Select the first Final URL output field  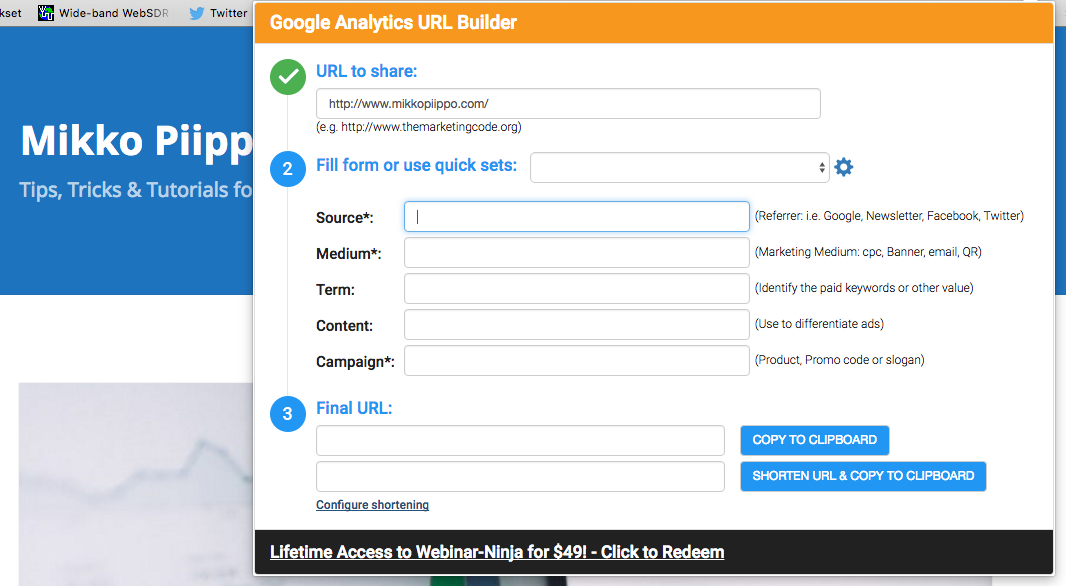tap(520, 441)
